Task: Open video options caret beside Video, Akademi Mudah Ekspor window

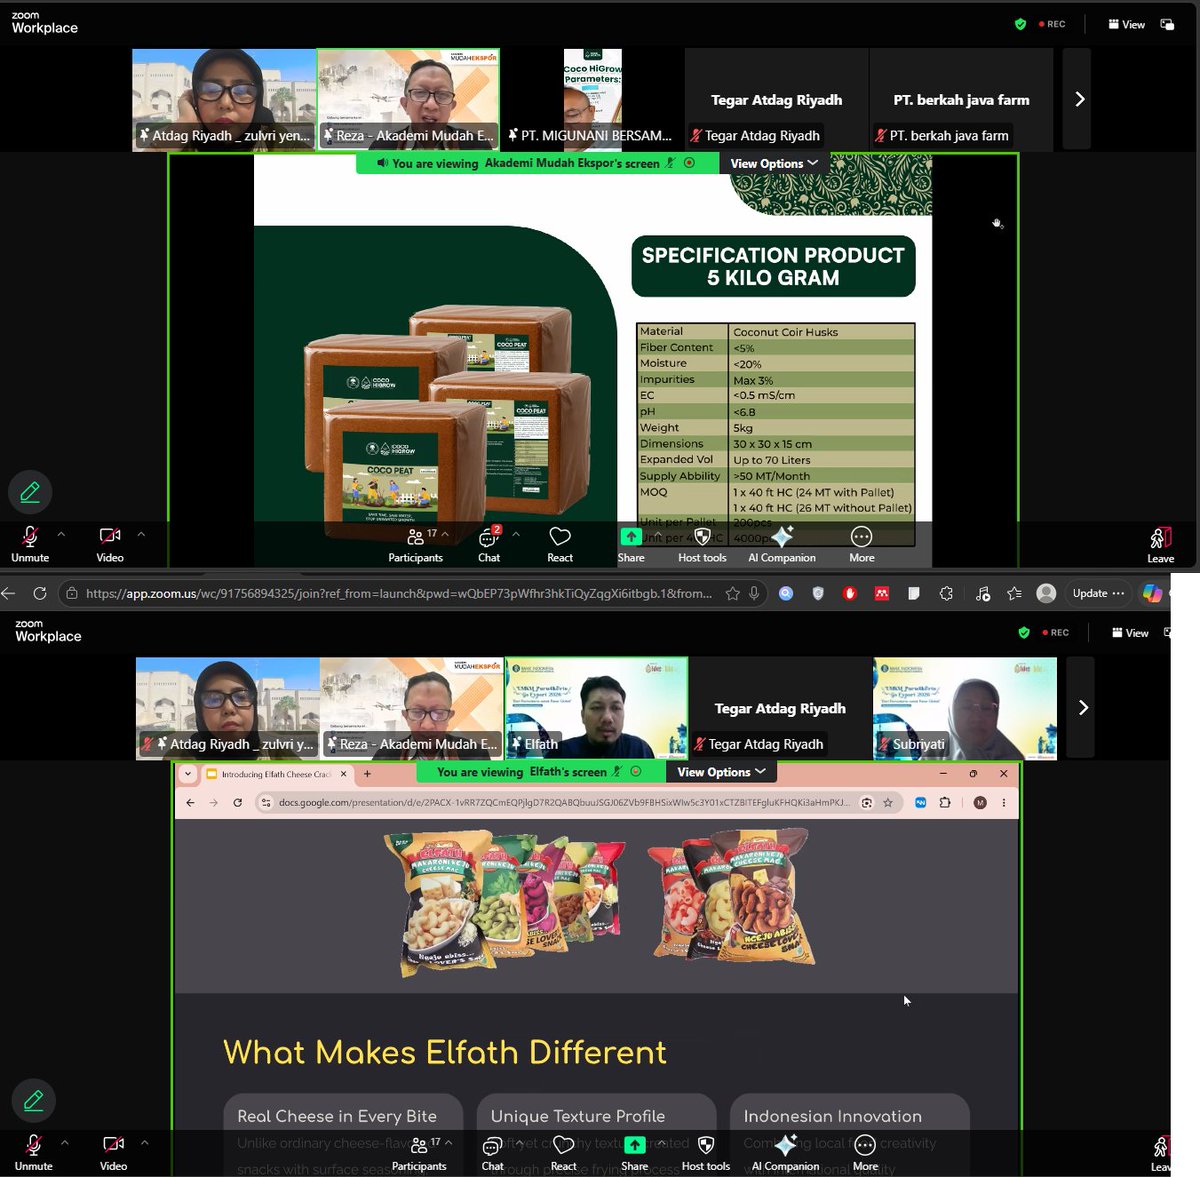Action: tap(141, 534)
